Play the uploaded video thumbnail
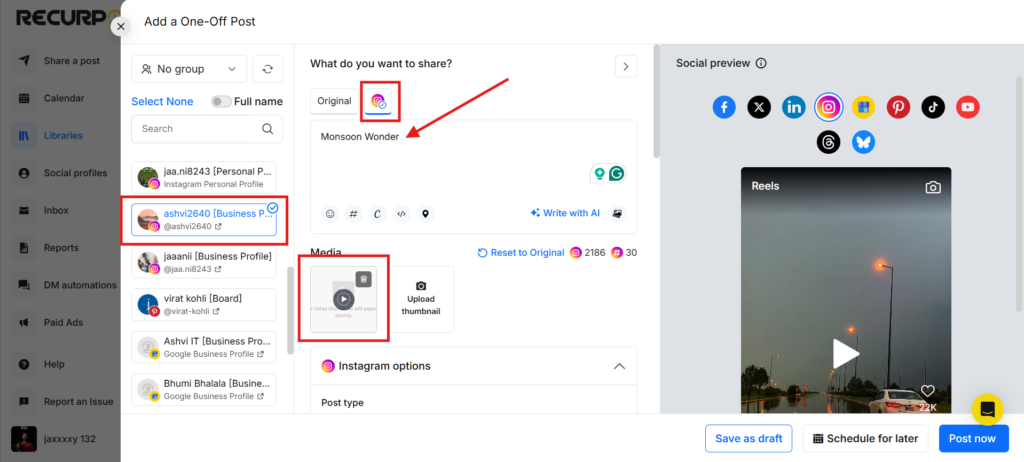The height and width of the screenshot is (462, 1024). pos(344,299)
